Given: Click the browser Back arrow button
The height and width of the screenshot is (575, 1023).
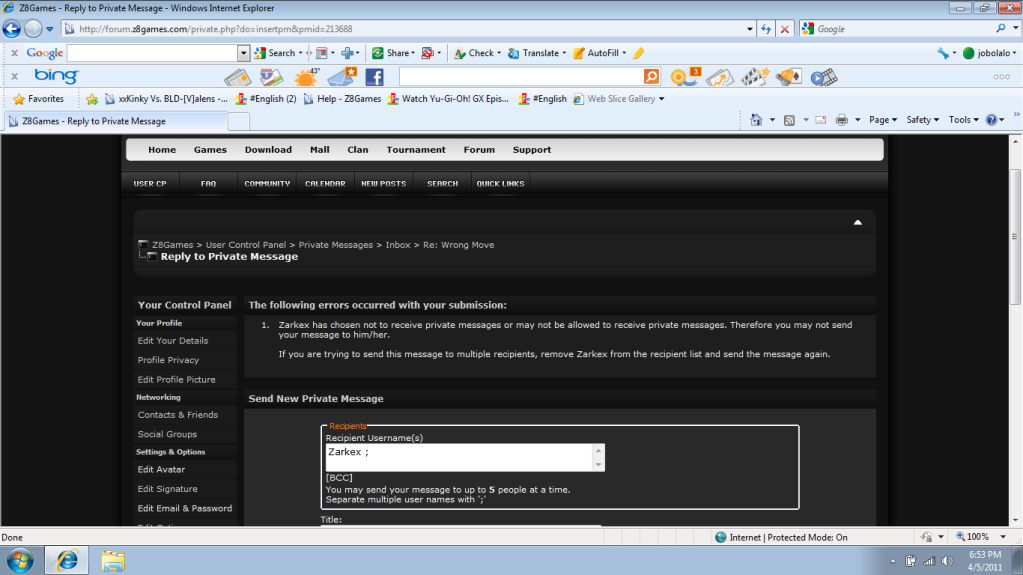Looking at the screenshot, I should (x=13, y=29).
